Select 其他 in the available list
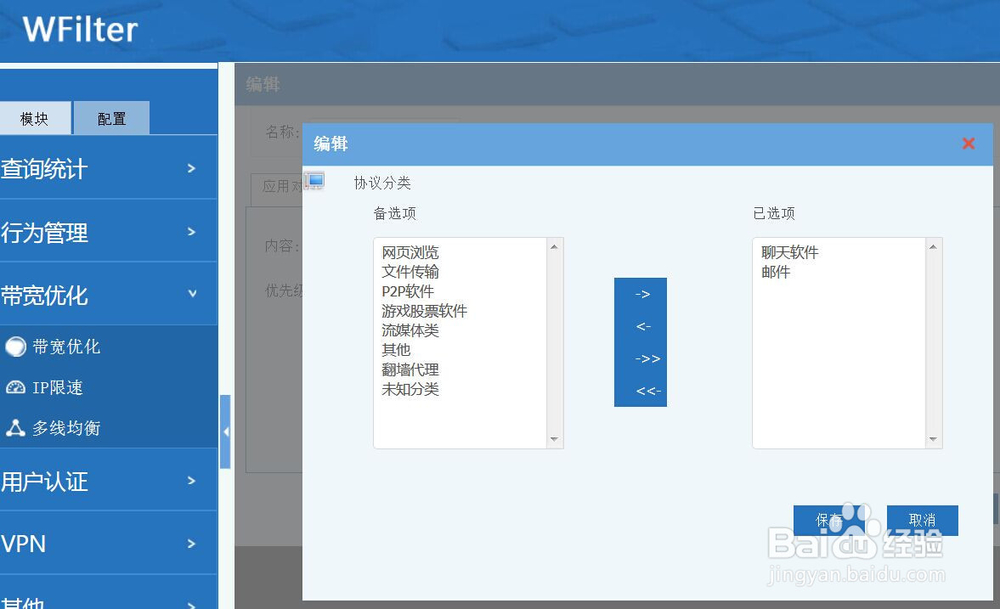Viewport: 1000px width, 609px height. click(x=396, y=350)
